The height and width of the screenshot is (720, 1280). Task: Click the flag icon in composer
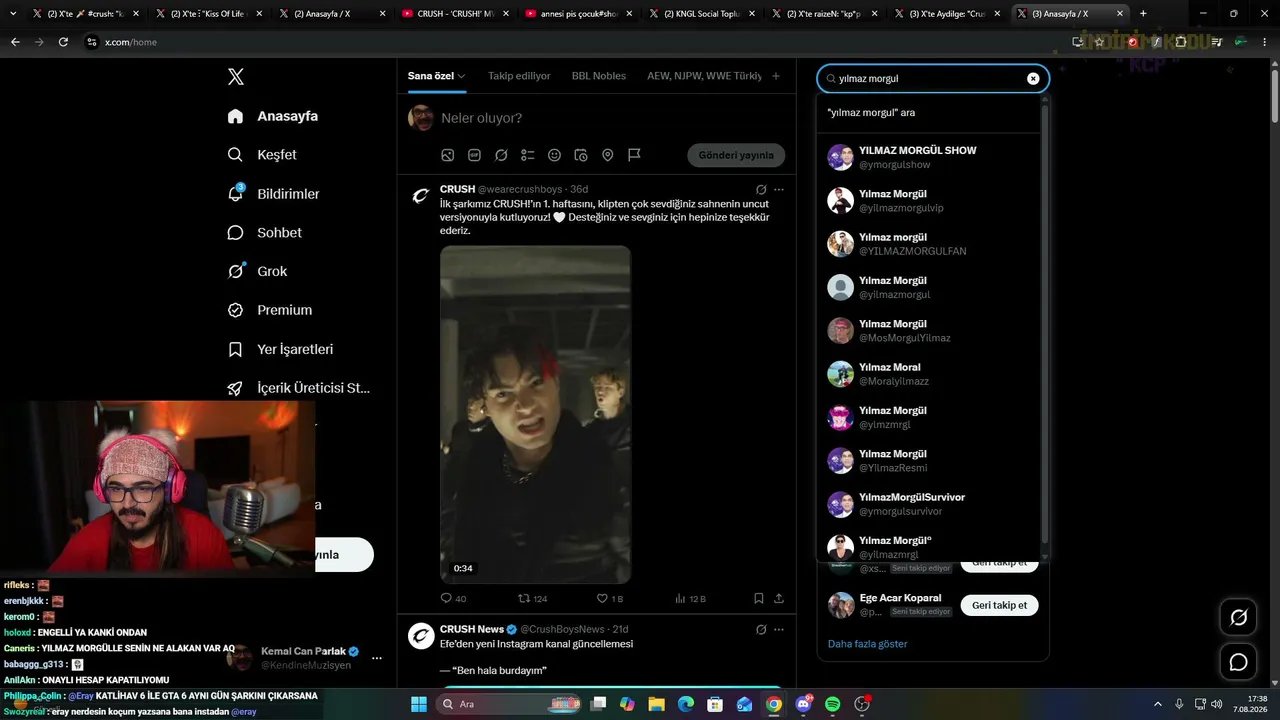pyautogui.click(x=634, y=155)
